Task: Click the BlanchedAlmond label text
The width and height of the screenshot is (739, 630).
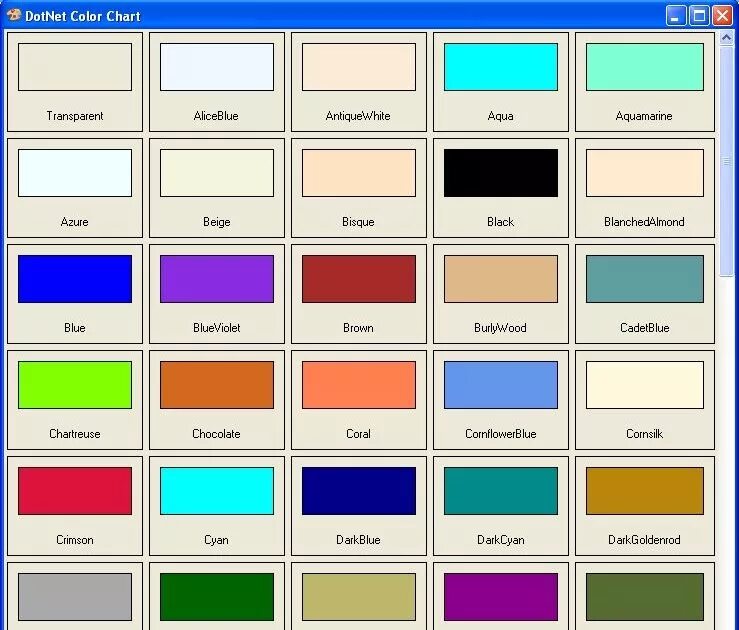Action: 644,222
